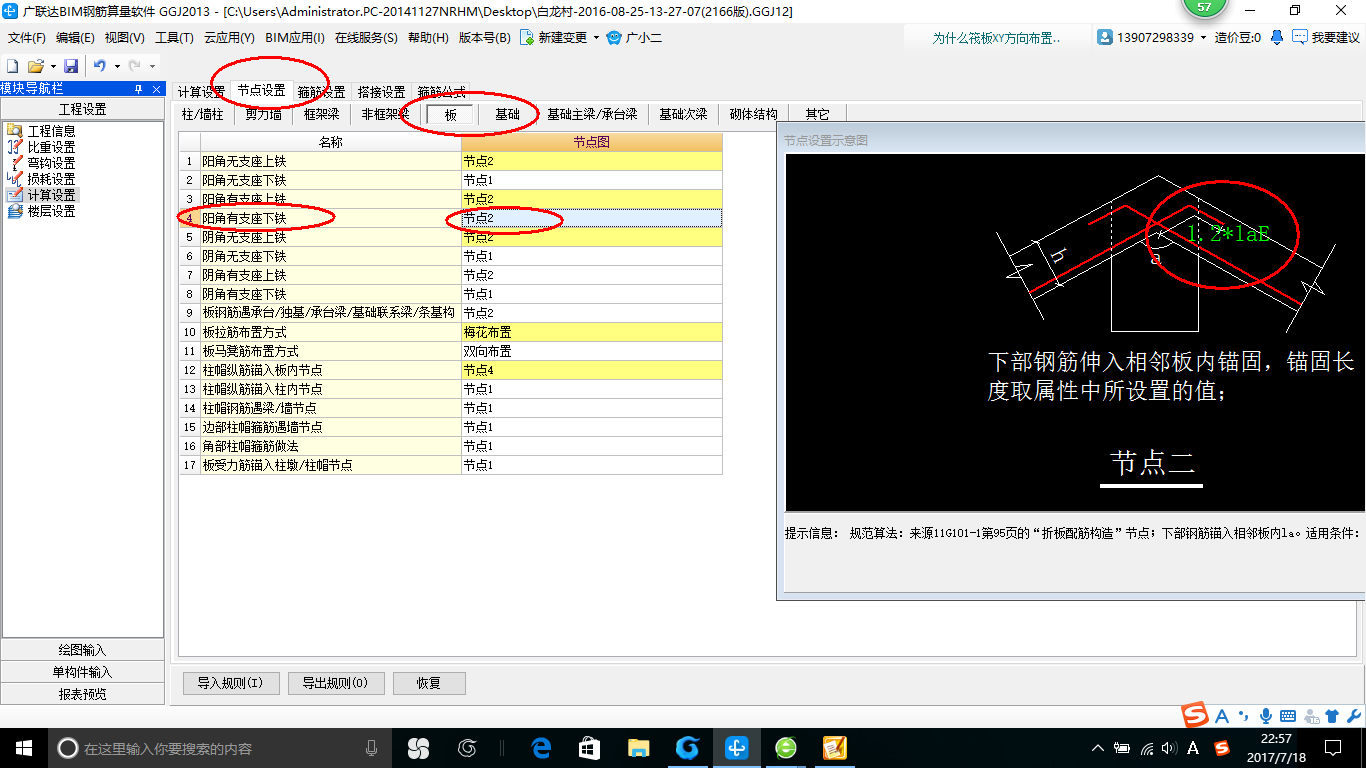This screenshot has width=1366, height=768.
Task: Click the Windows Start button
Action: coord(23,747)
